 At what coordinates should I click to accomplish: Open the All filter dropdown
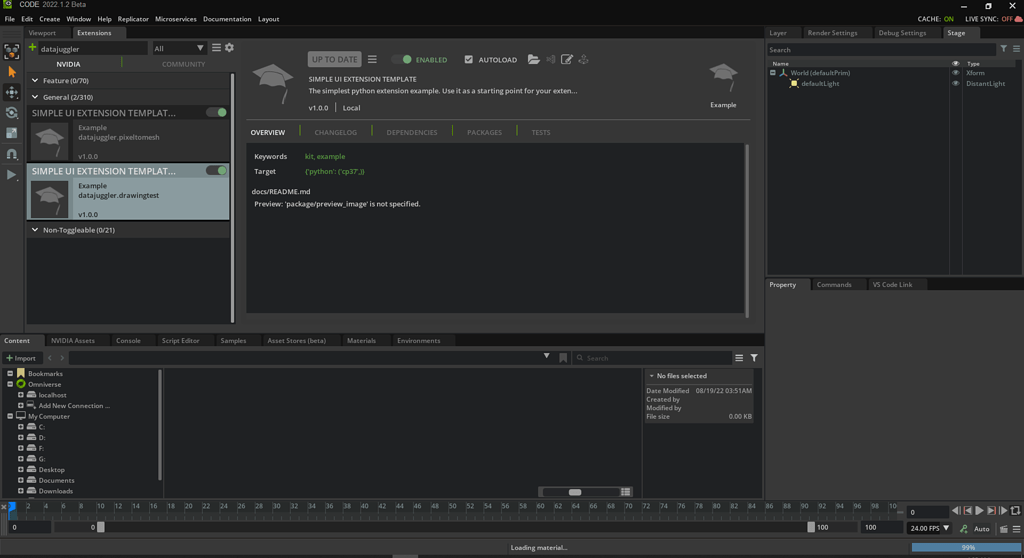pyautogui.click(x=179, y=48)
